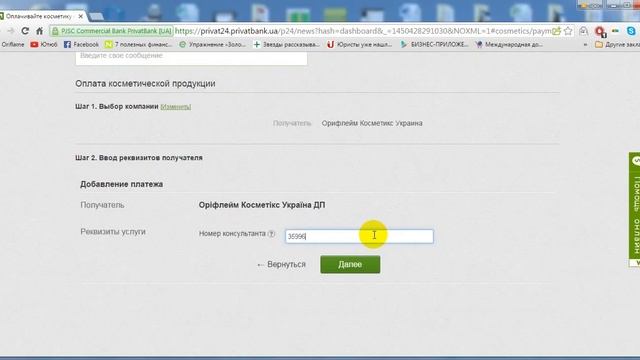Open the Oriflame bookmark
This screenshot has height=360, width=640.
click(12, 44)
